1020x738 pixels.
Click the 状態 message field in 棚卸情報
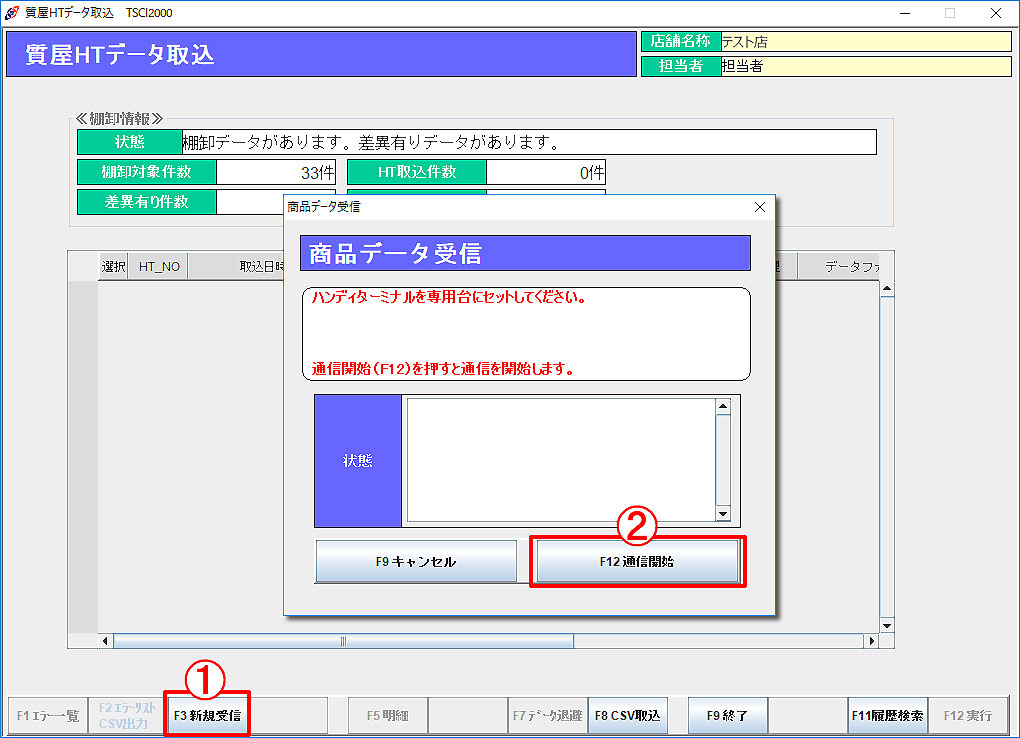pos(529,142)
